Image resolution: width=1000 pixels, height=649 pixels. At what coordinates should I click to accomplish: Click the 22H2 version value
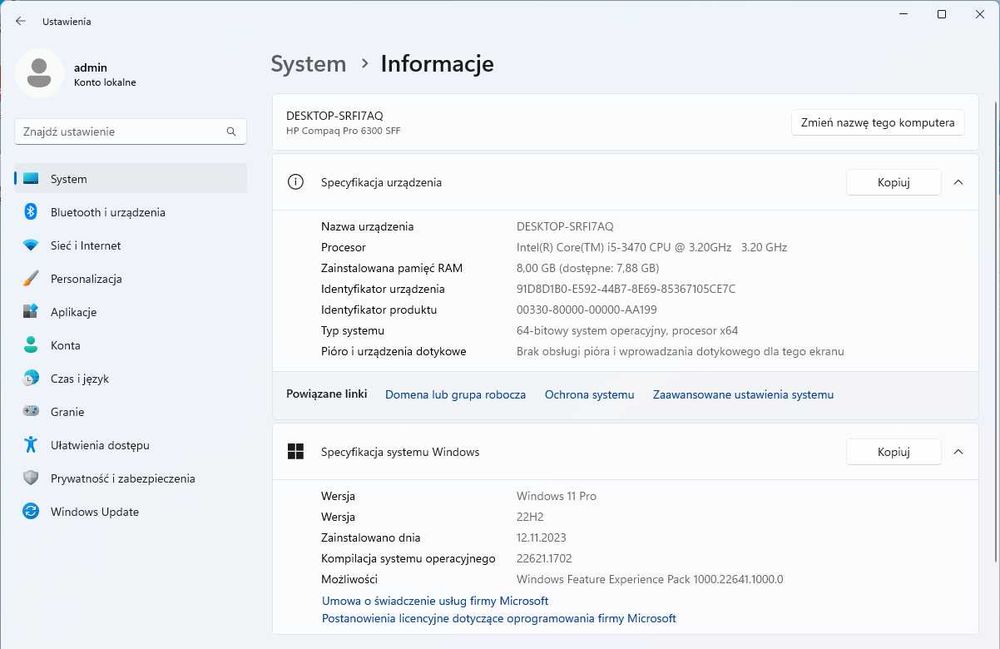pyautogui.click(x=530, y=517)
